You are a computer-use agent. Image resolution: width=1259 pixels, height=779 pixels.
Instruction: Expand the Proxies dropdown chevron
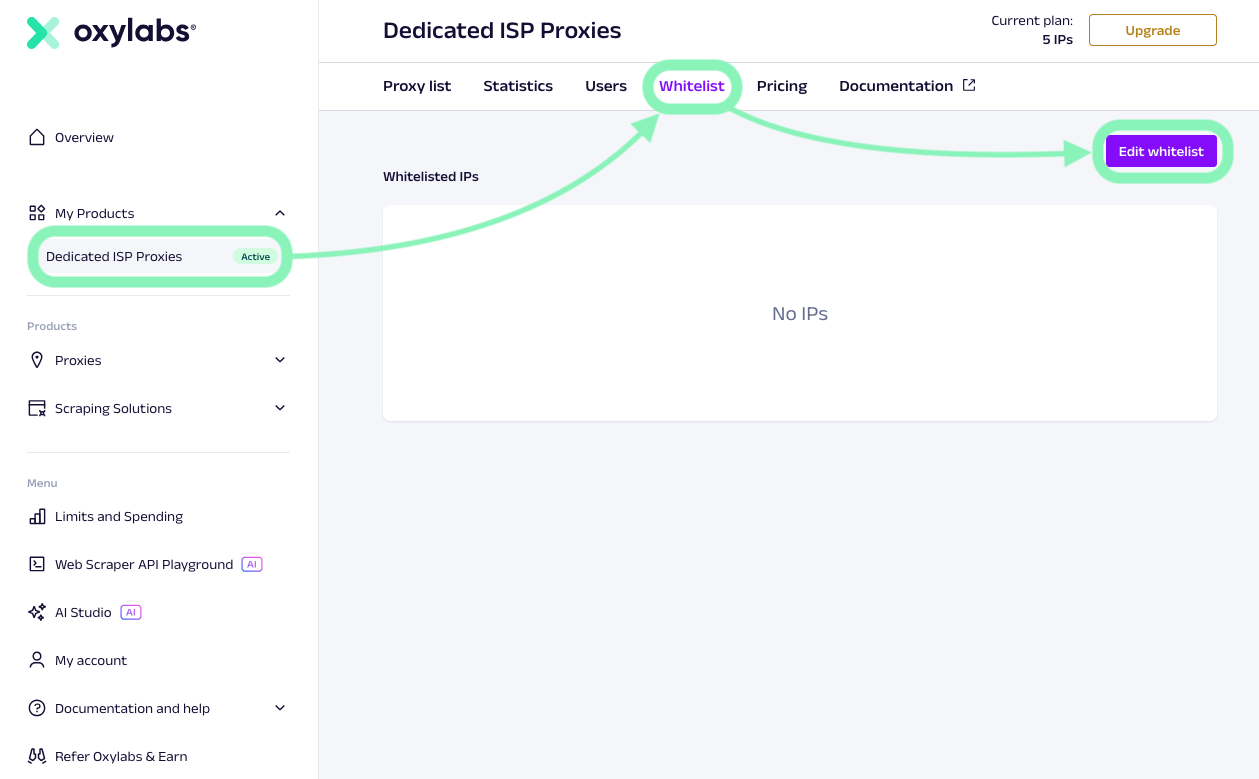(280, 360)
